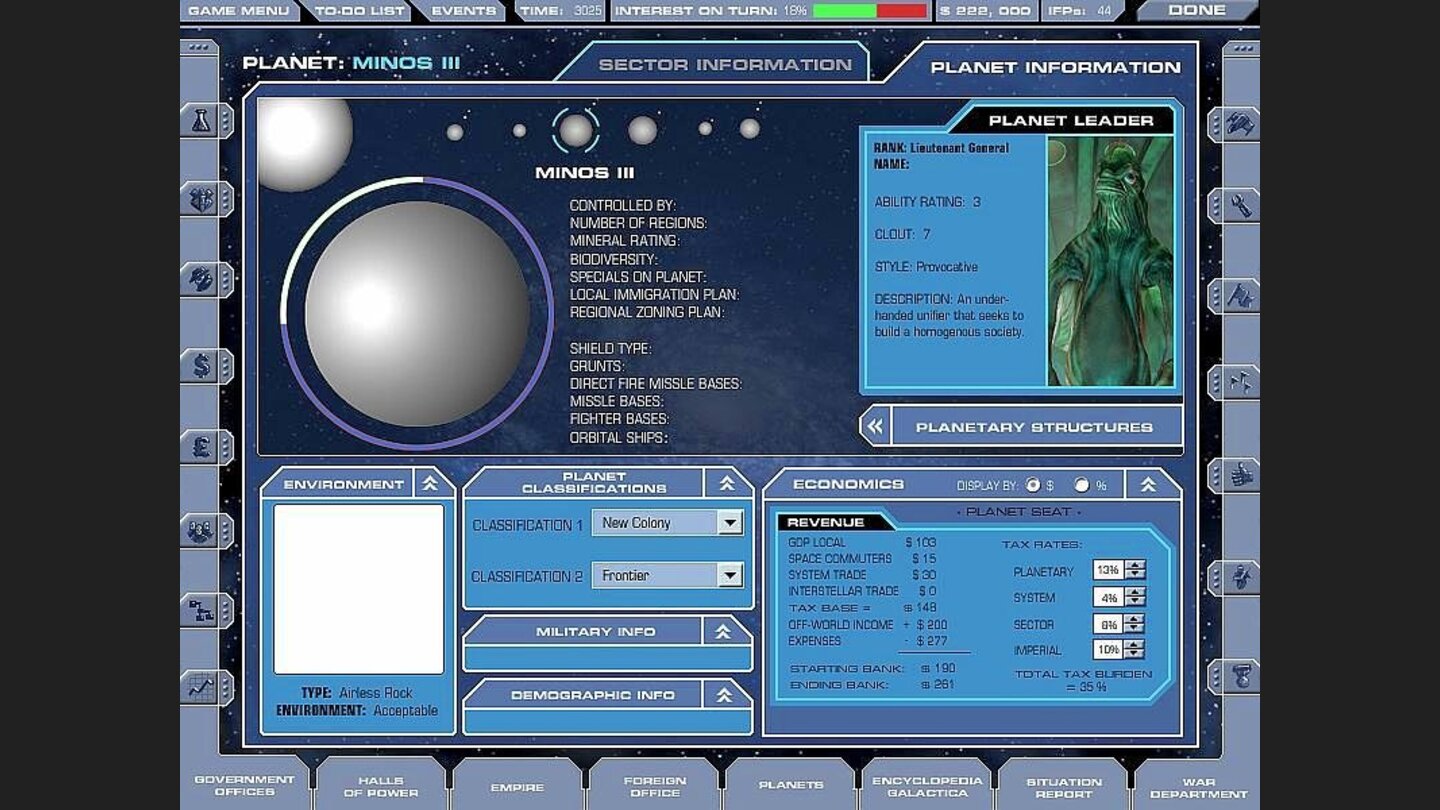Open the Encyclopedia Galactica tab

pos(926,786)
